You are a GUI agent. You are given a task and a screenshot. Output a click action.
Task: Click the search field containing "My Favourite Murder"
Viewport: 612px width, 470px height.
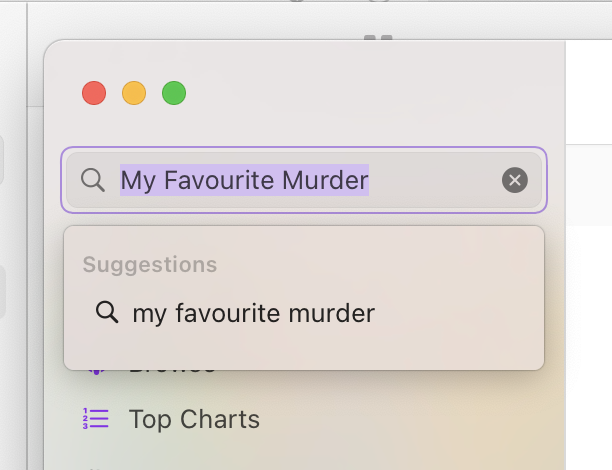tap(304, 180)
